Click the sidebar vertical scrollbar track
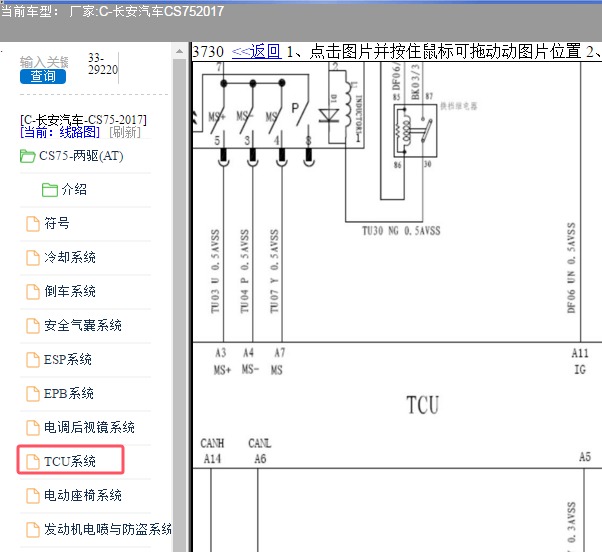 click(179, 305)
